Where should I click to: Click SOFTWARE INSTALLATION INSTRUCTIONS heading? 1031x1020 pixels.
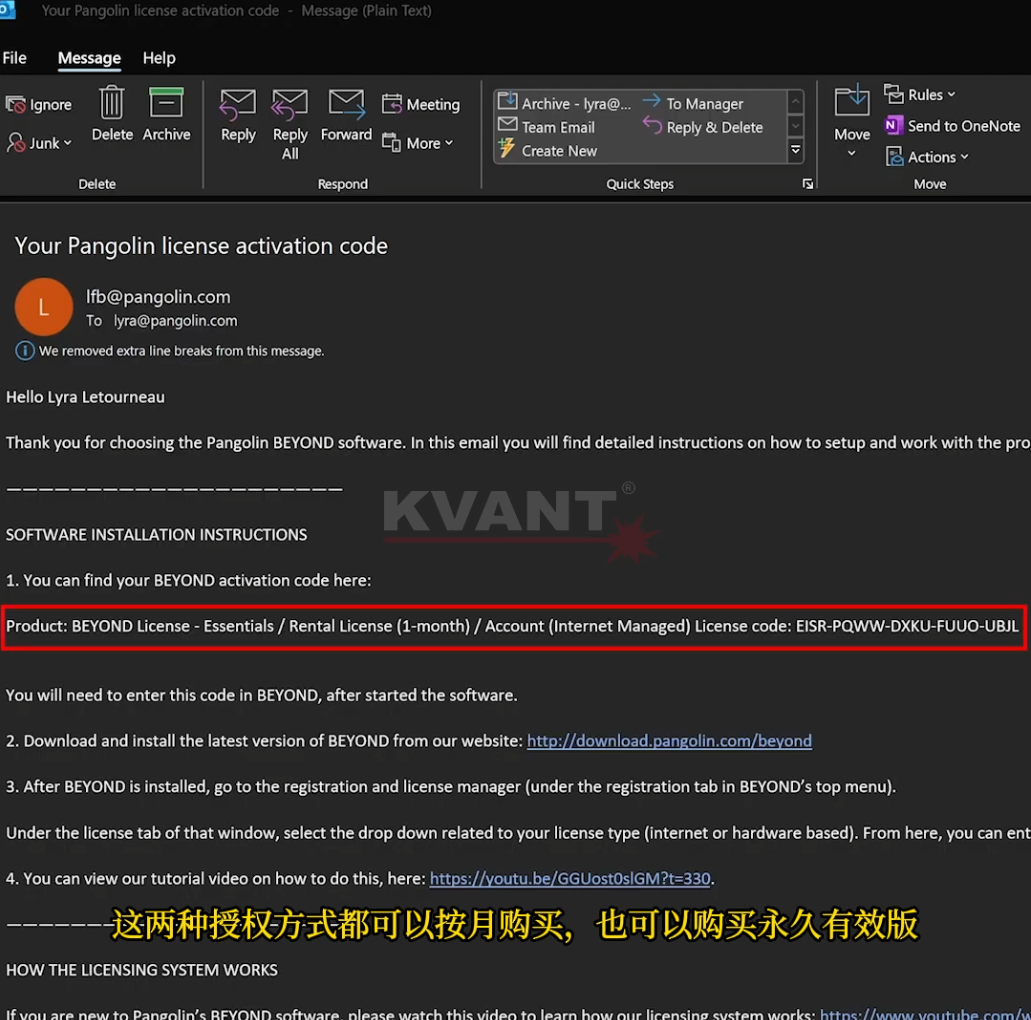(156, 535)
